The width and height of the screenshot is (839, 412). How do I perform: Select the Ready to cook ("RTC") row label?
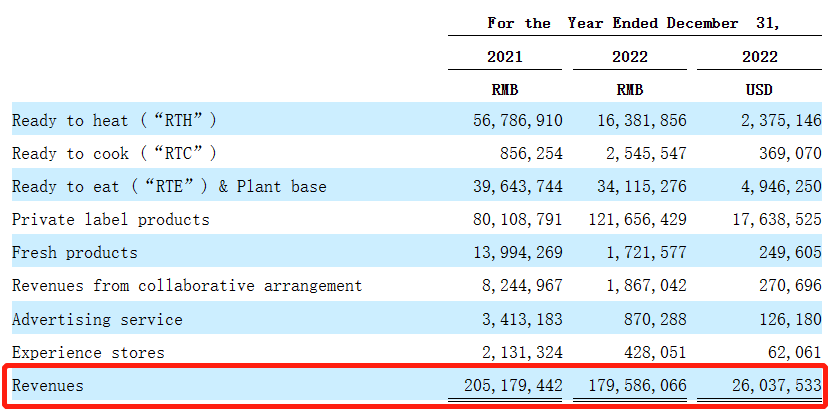[x=114, y=153]
